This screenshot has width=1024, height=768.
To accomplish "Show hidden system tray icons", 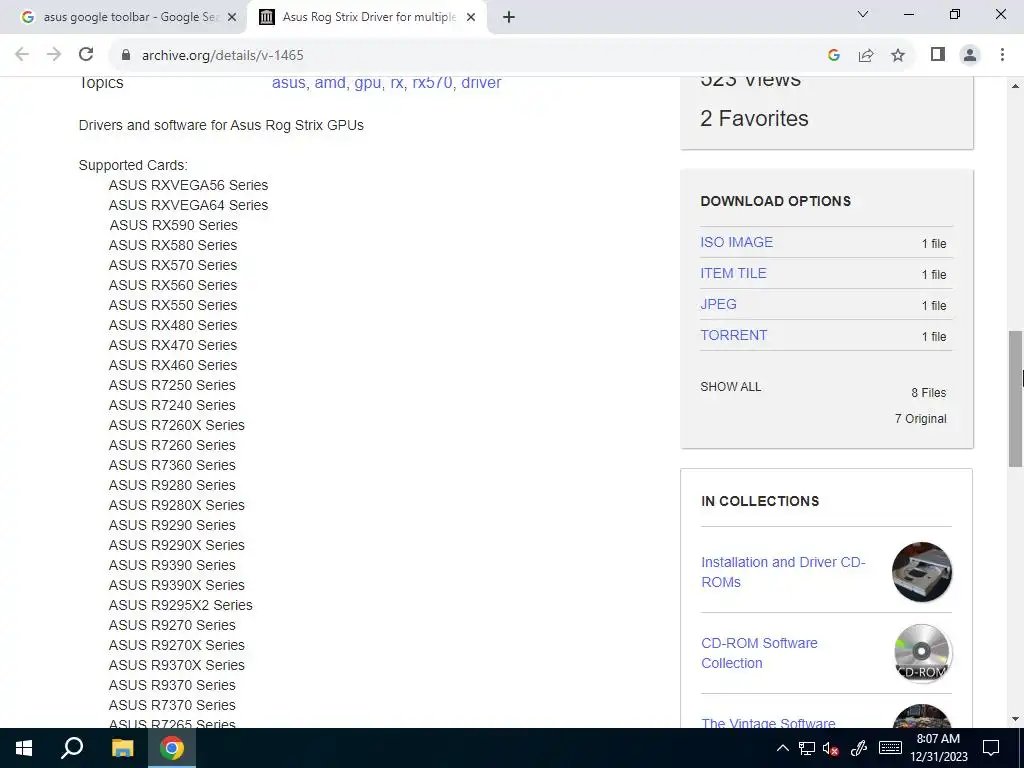I will click(782, 748).
